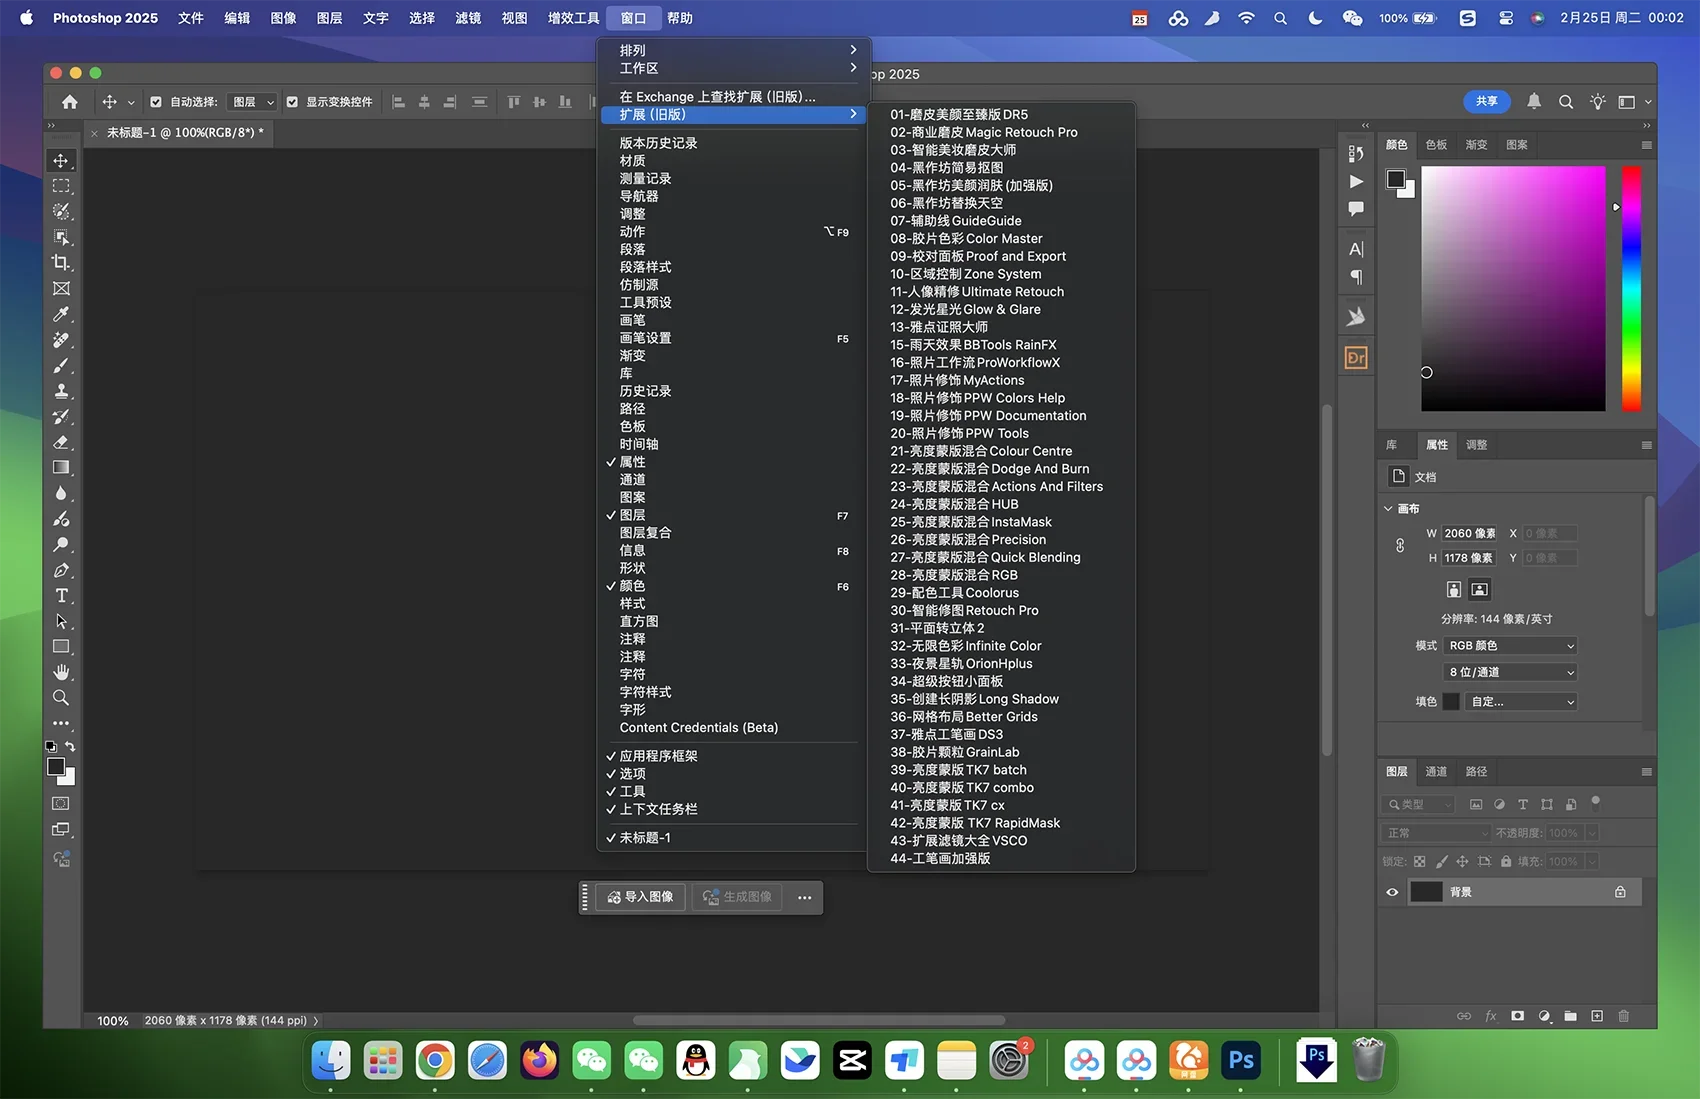
Task: Open Finder from the Dock
Action: click(331, 1061)
